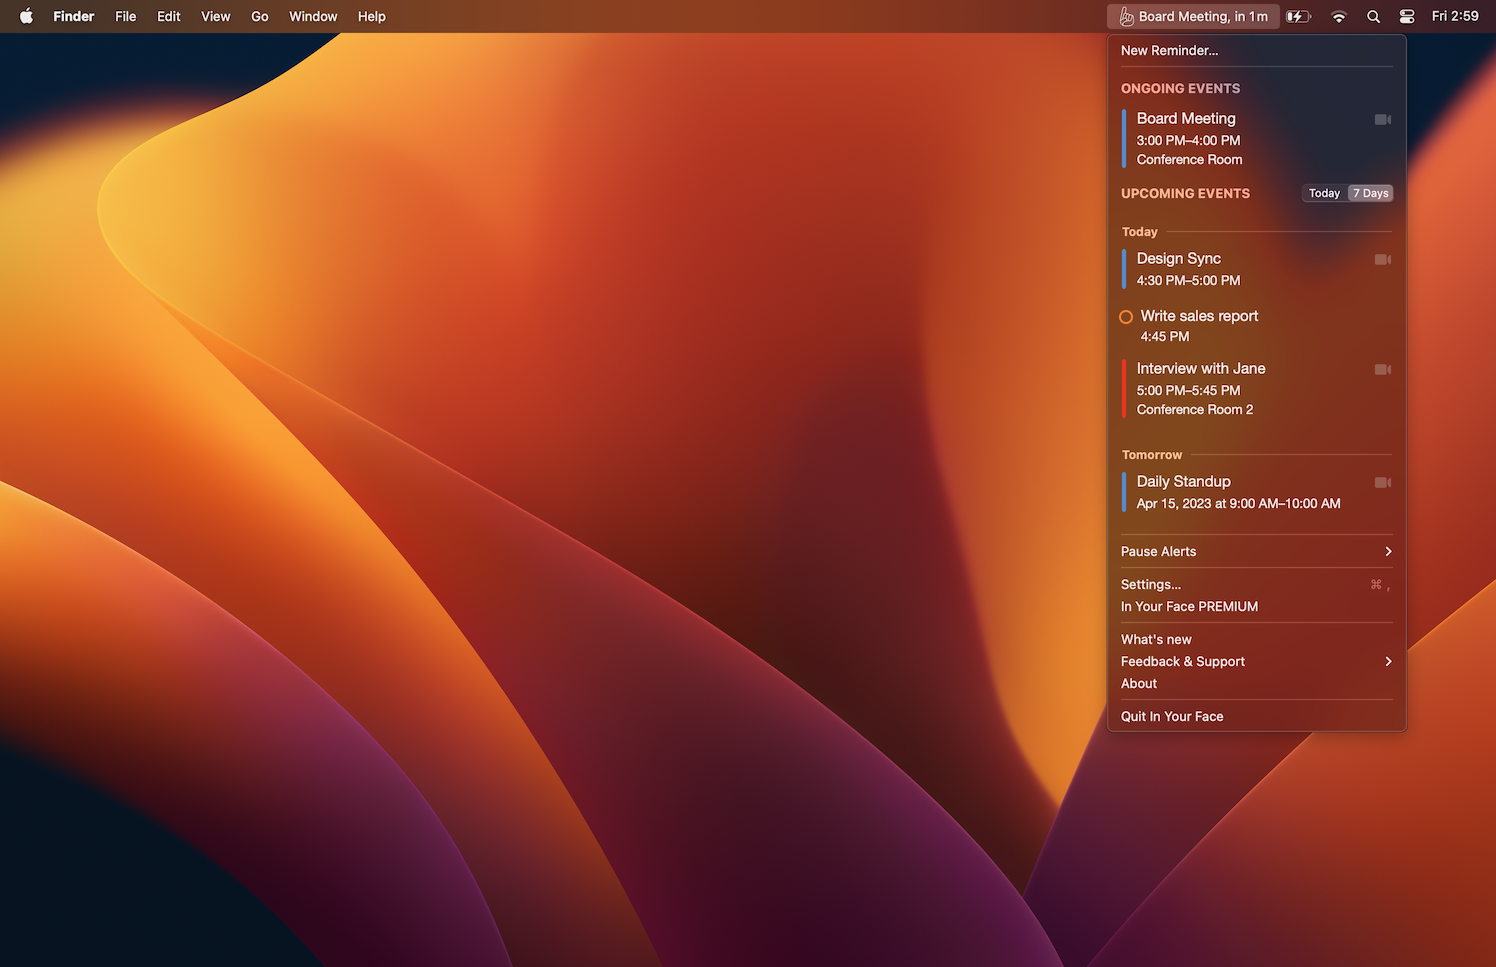This screenshot has height=967, width=1496.
Task: Open the Daily Standup event
Action: point(1238,492)
